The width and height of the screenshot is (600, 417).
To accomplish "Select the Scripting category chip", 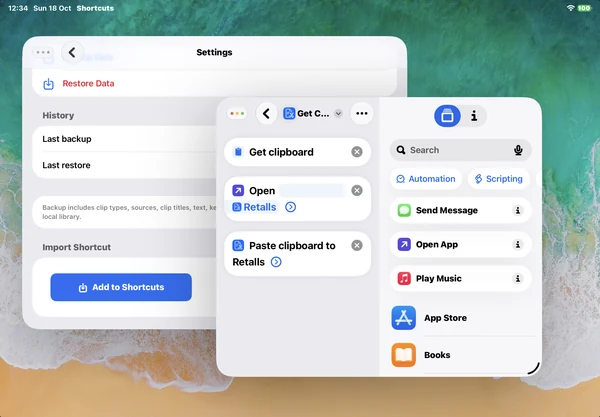I will pyautogui.click(x=499, y=179).
